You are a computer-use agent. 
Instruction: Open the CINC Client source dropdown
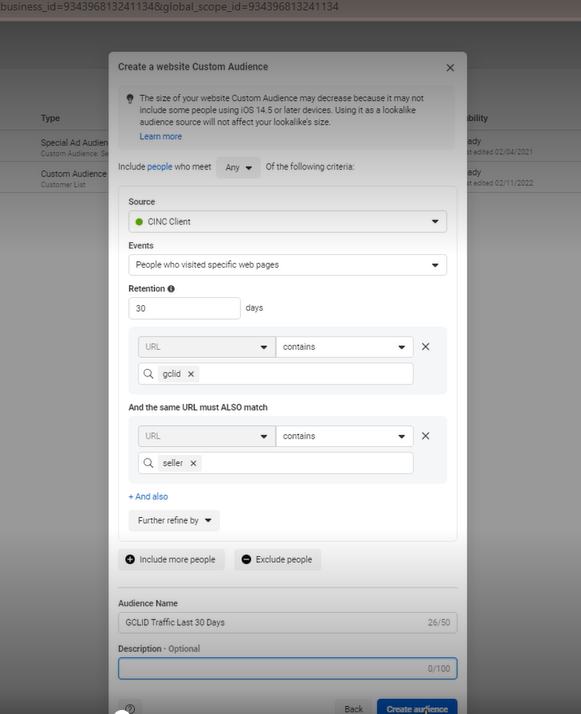287,221
